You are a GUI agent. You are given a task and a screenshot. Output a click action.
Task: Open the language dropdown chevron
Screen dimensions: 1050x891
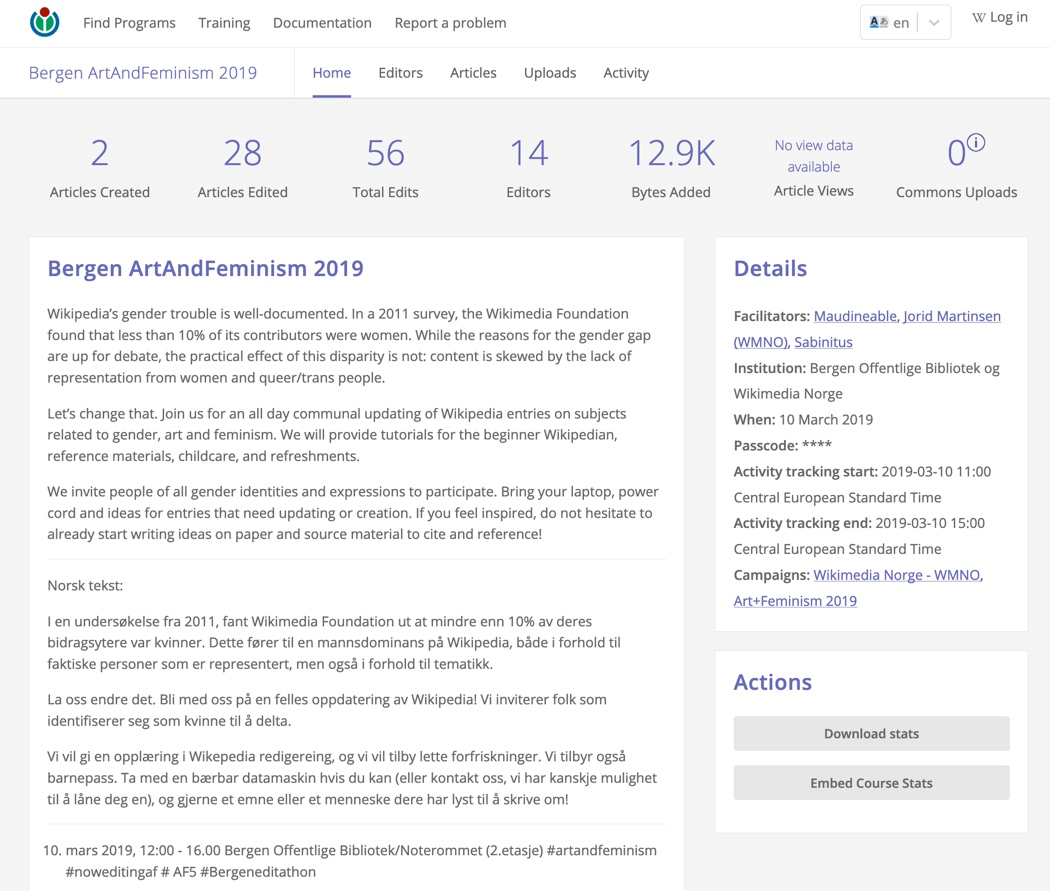click(934, 23)
